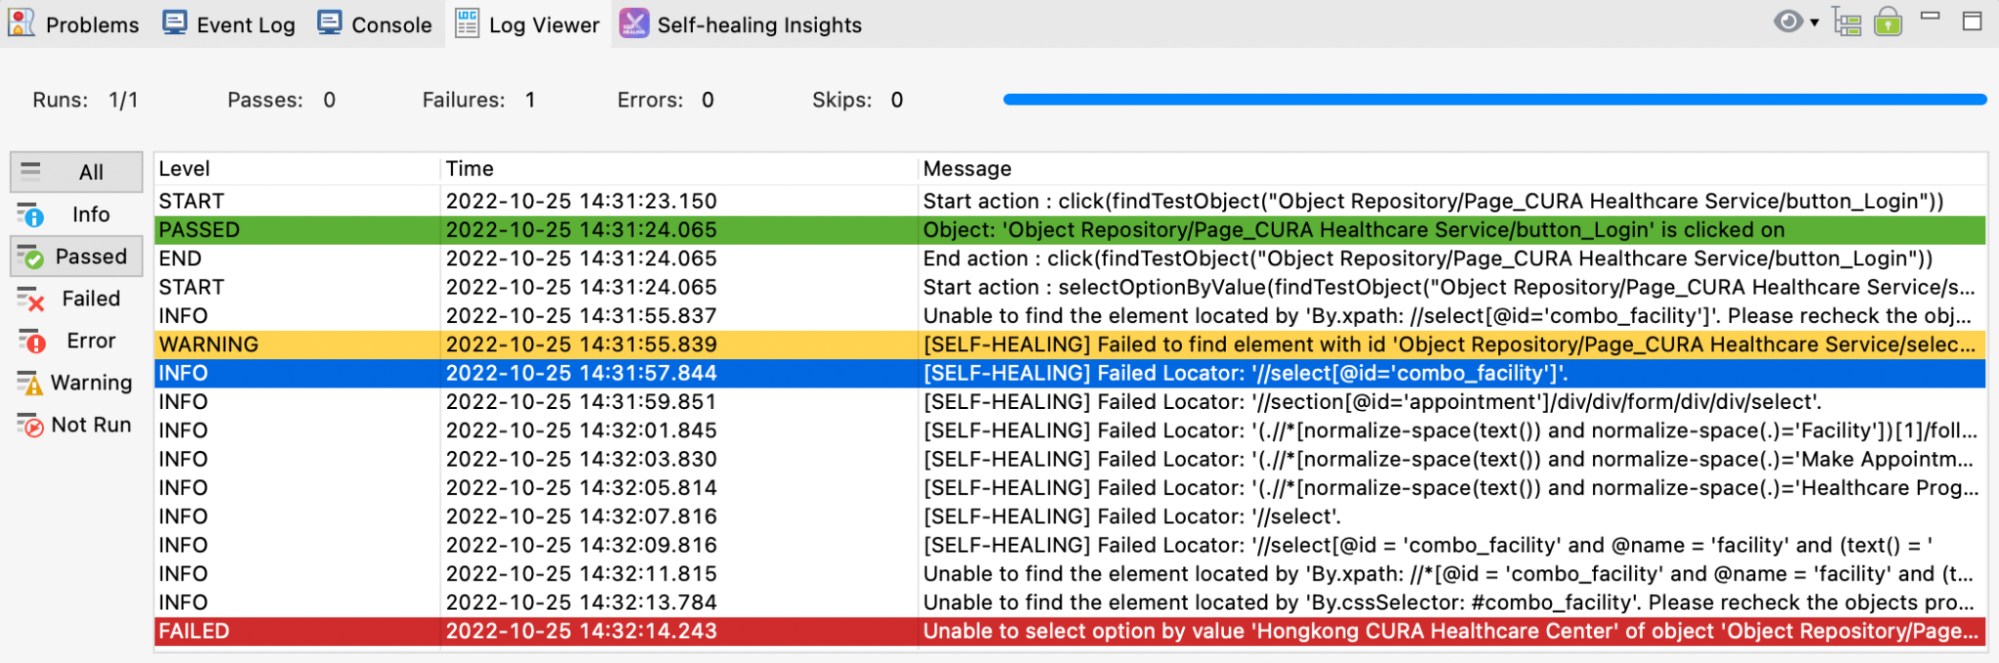The image size is (1999, 663).
Task: Click the eye view-options icon
Action: click(x=1788, y=21)
